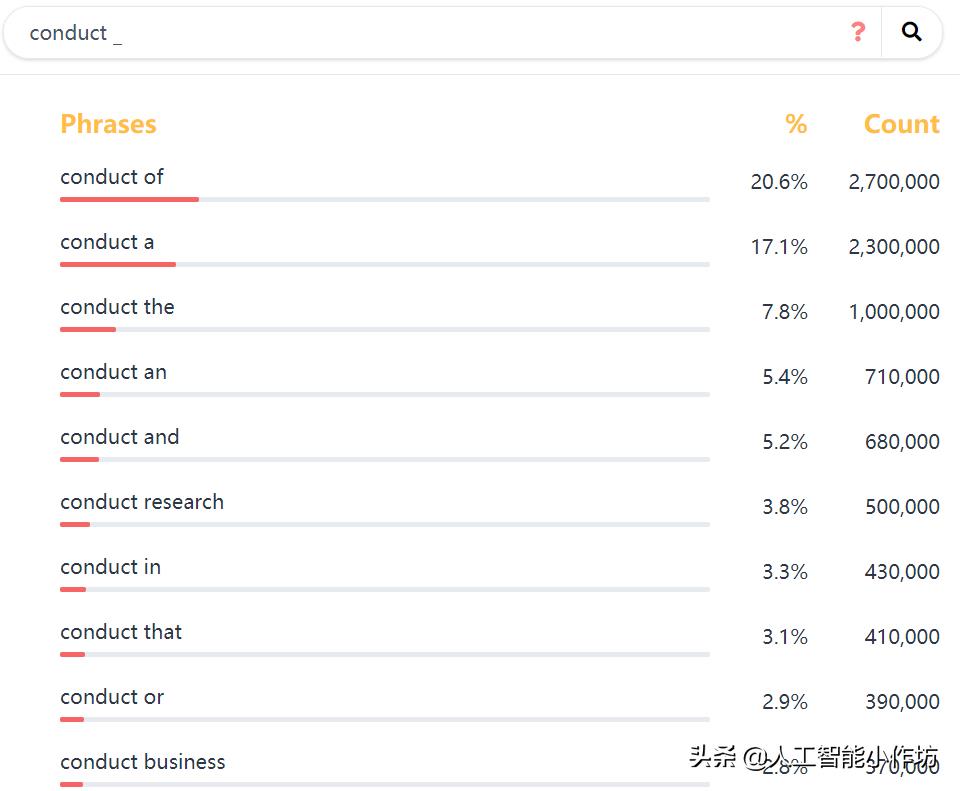Select the "conduct of" phrase result

(112, 177)
